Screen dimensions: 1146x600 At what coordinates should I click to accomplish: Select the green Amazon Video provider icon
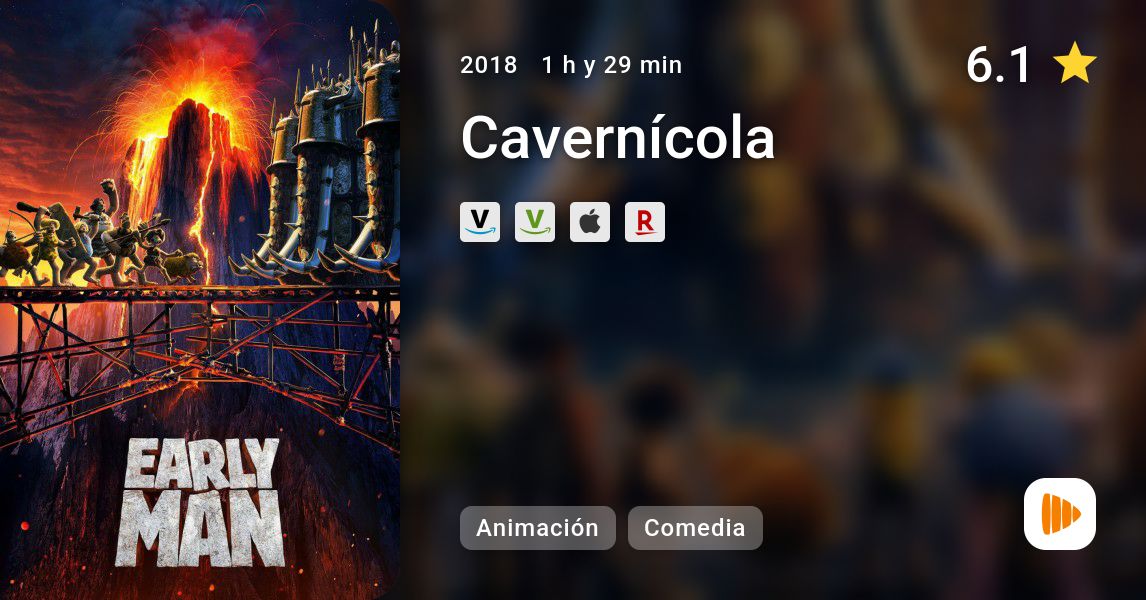535,222
